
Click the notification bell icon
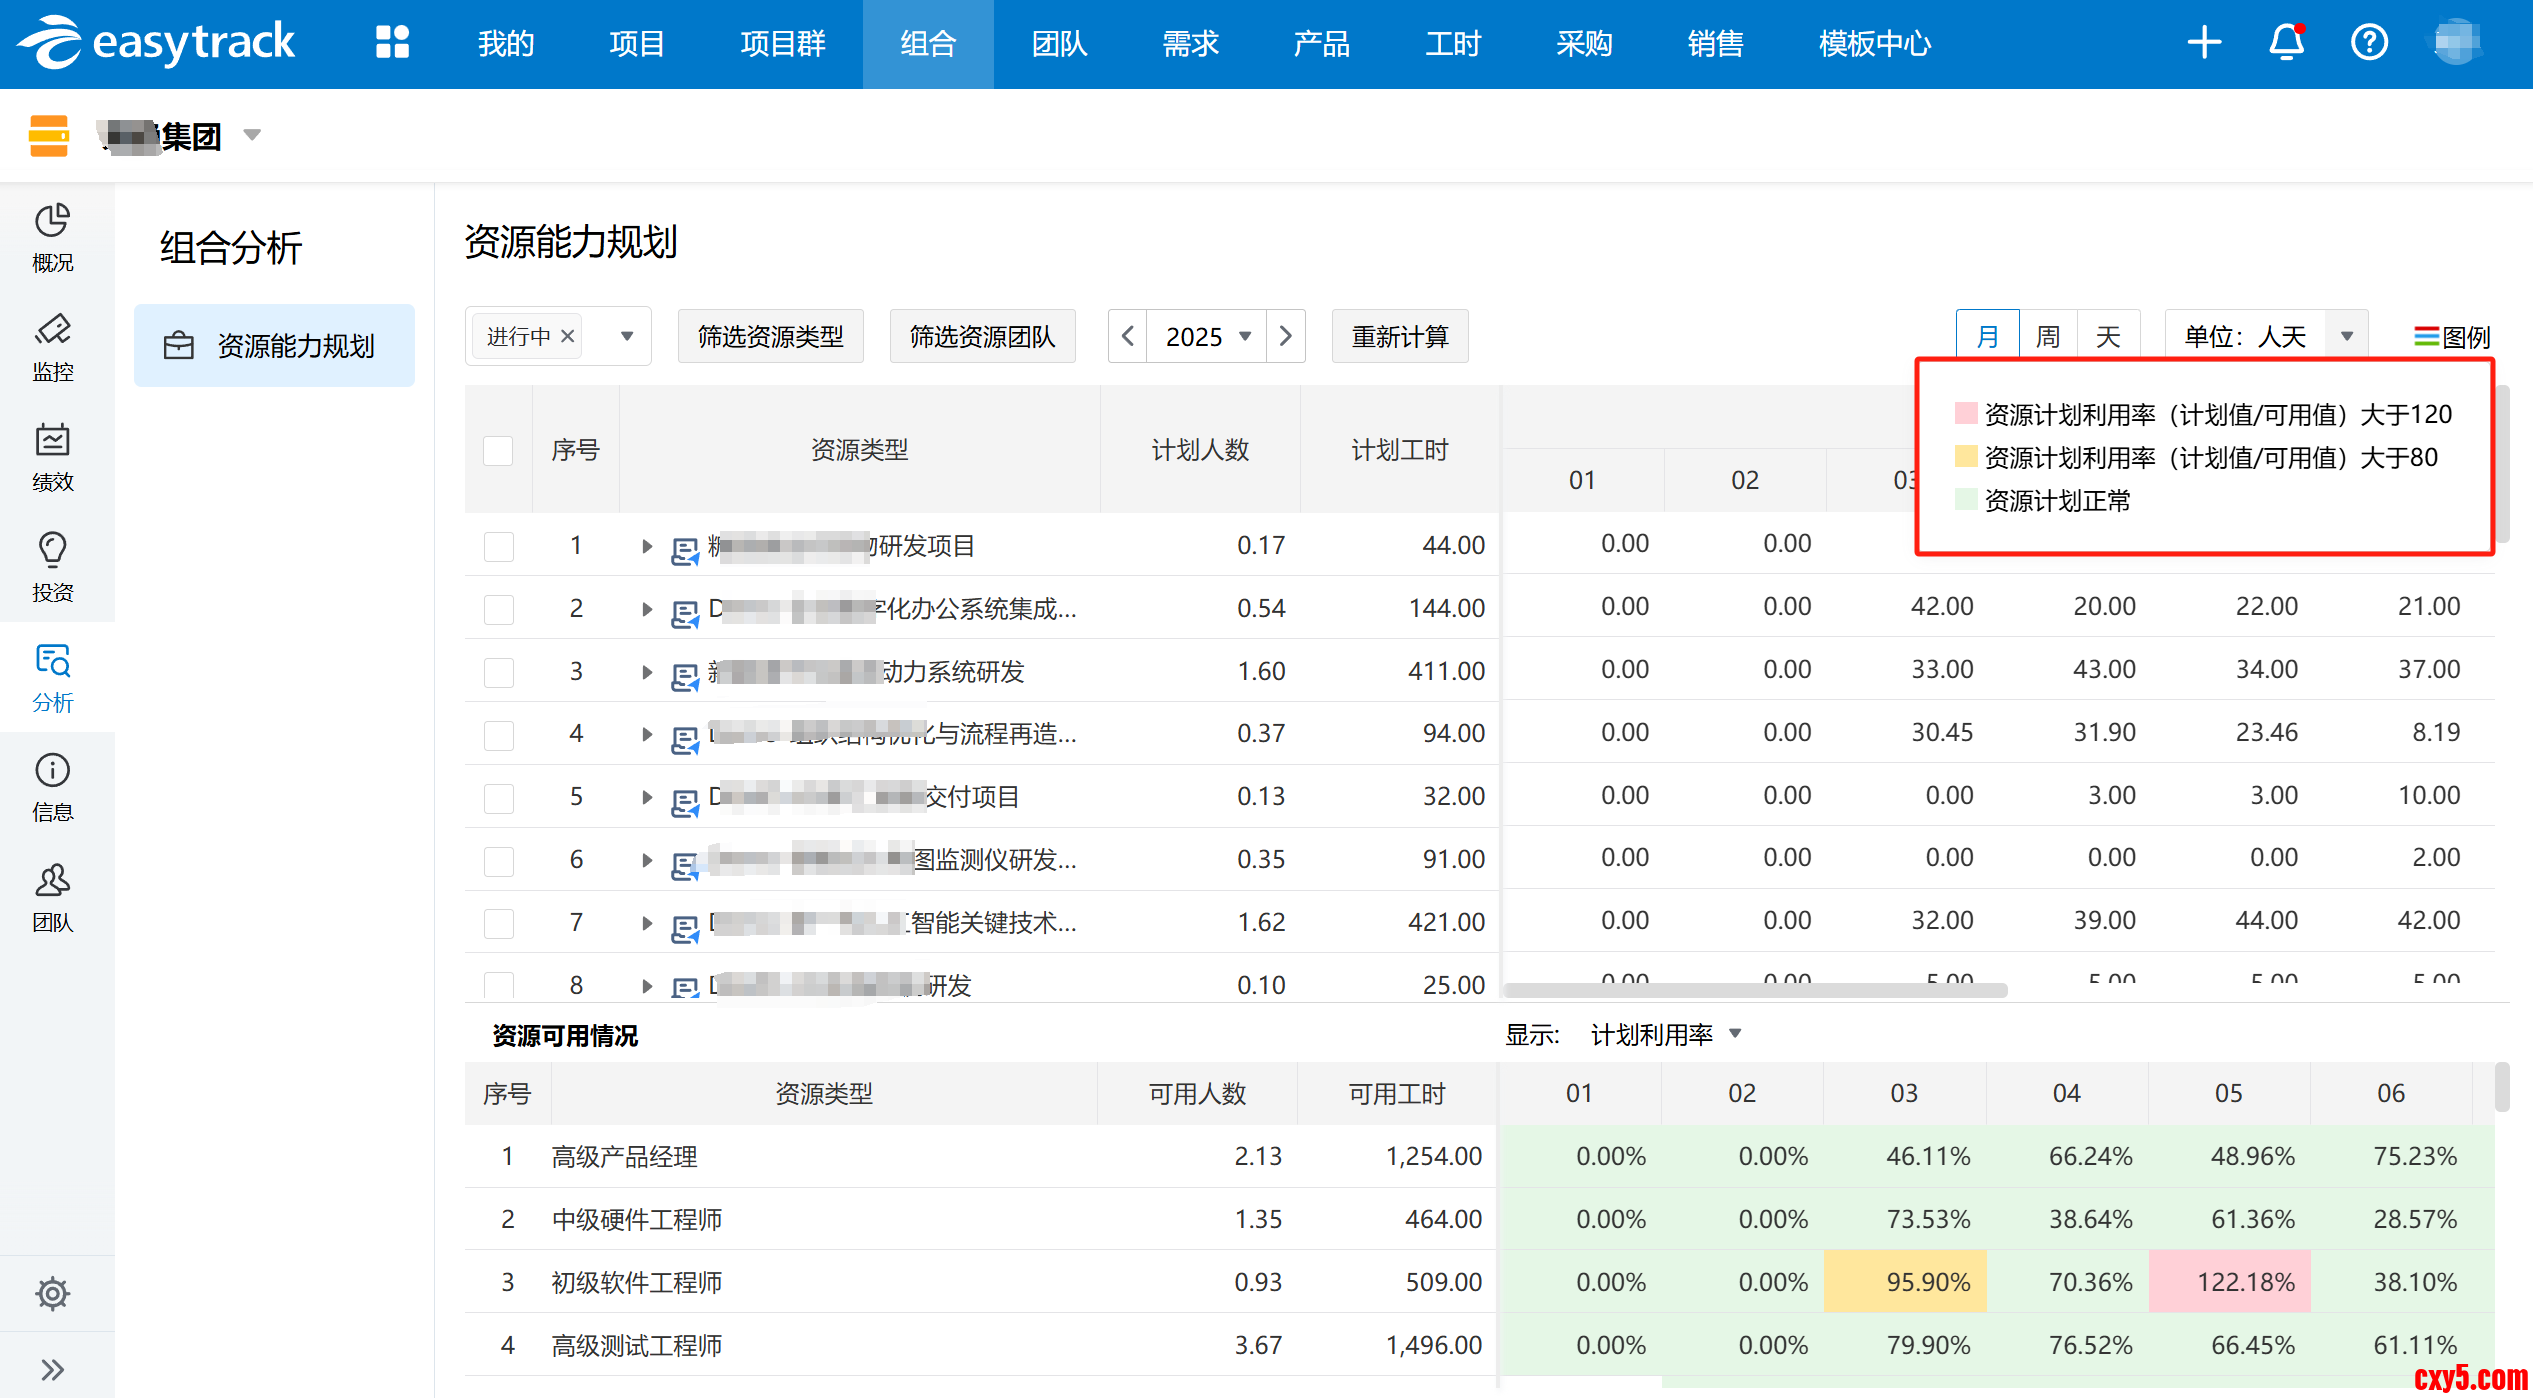click(x=2286, y=43)
